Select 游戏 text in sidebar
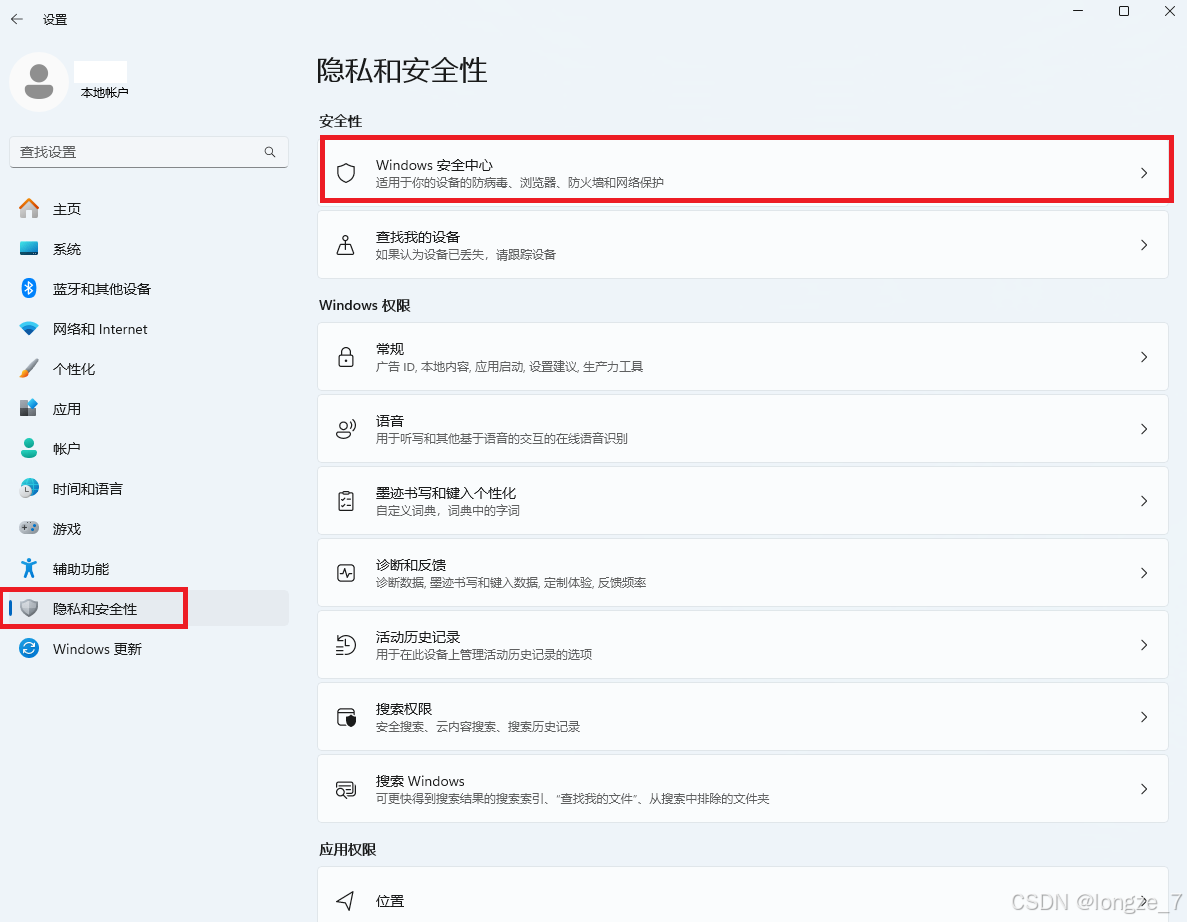The width and height of the screenshot is (1187, 922). coord(67,529)
